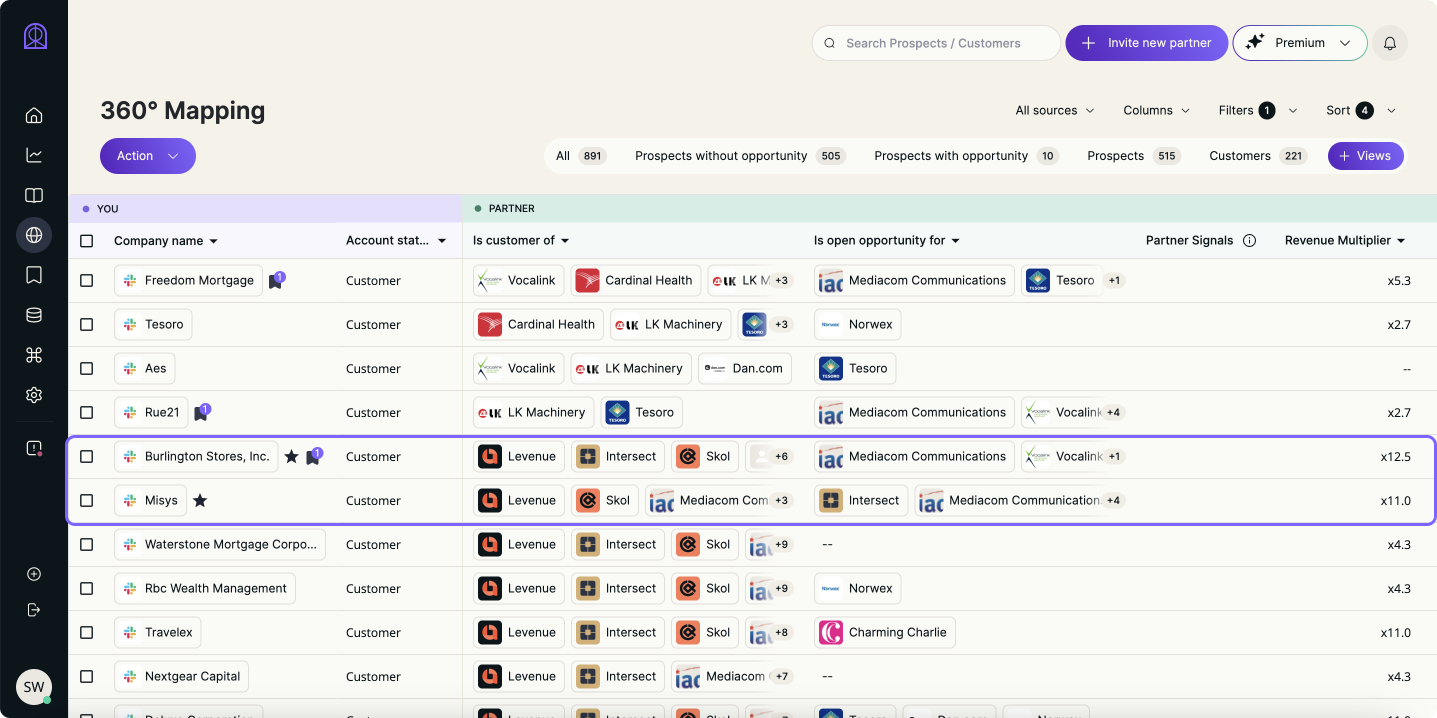The width and height of the screenshot is (1437, 718).
Task: Check the Freedom Mortgage row checkbox
Action: 87,281
